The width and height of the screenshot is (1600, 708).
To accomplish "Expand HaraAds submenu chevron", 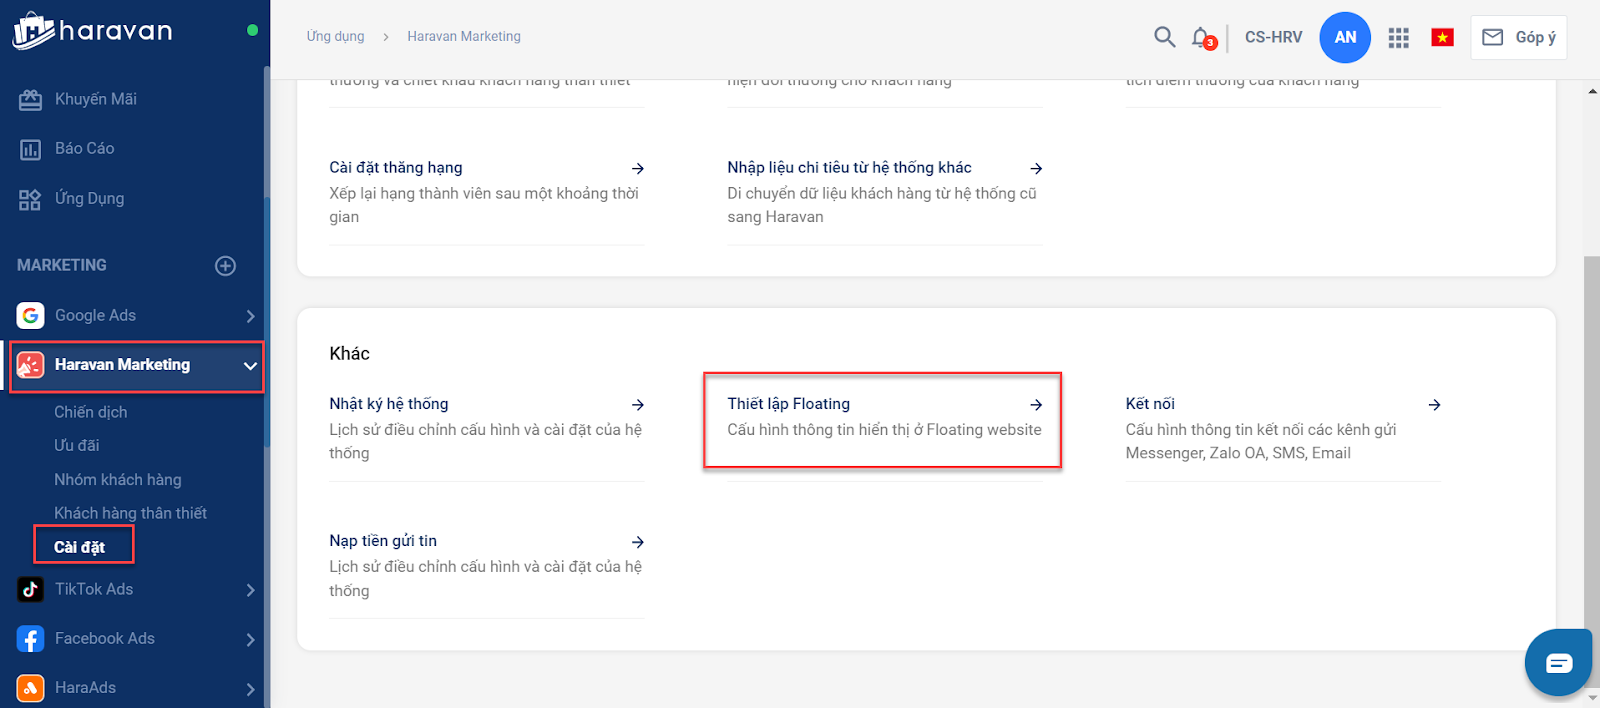I will click(250, 689).
